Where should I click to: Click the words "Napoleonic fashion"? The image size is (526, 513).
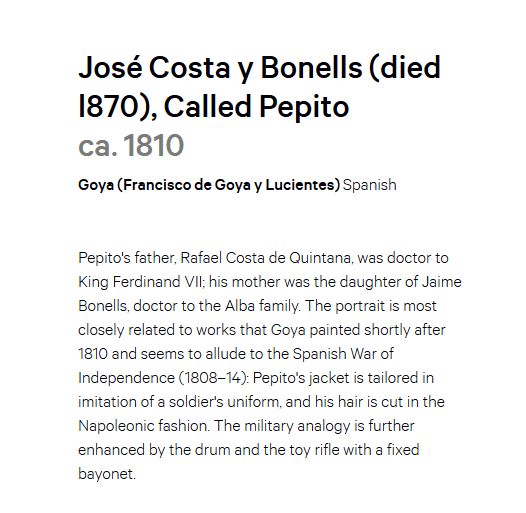(x=144, y=426)
